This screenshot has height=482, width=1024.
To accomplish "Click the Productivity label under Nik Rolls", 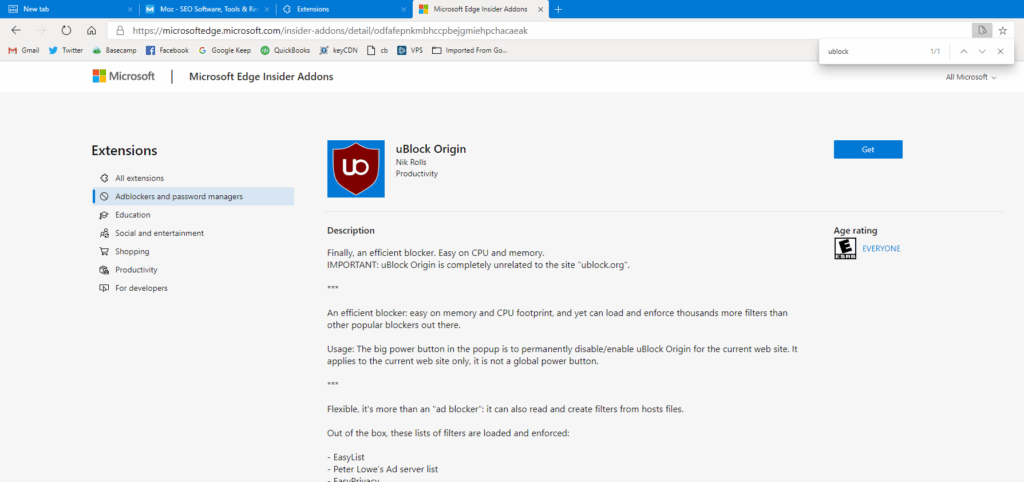I will pos(417,173).
